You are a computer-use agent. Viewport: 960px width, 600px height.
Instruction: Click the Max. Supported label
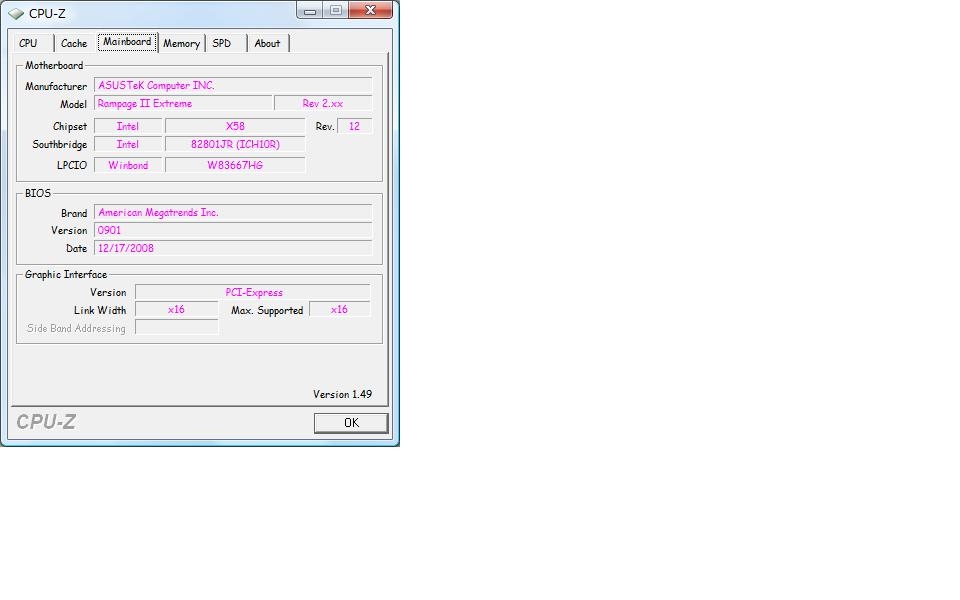click(267, 310)
